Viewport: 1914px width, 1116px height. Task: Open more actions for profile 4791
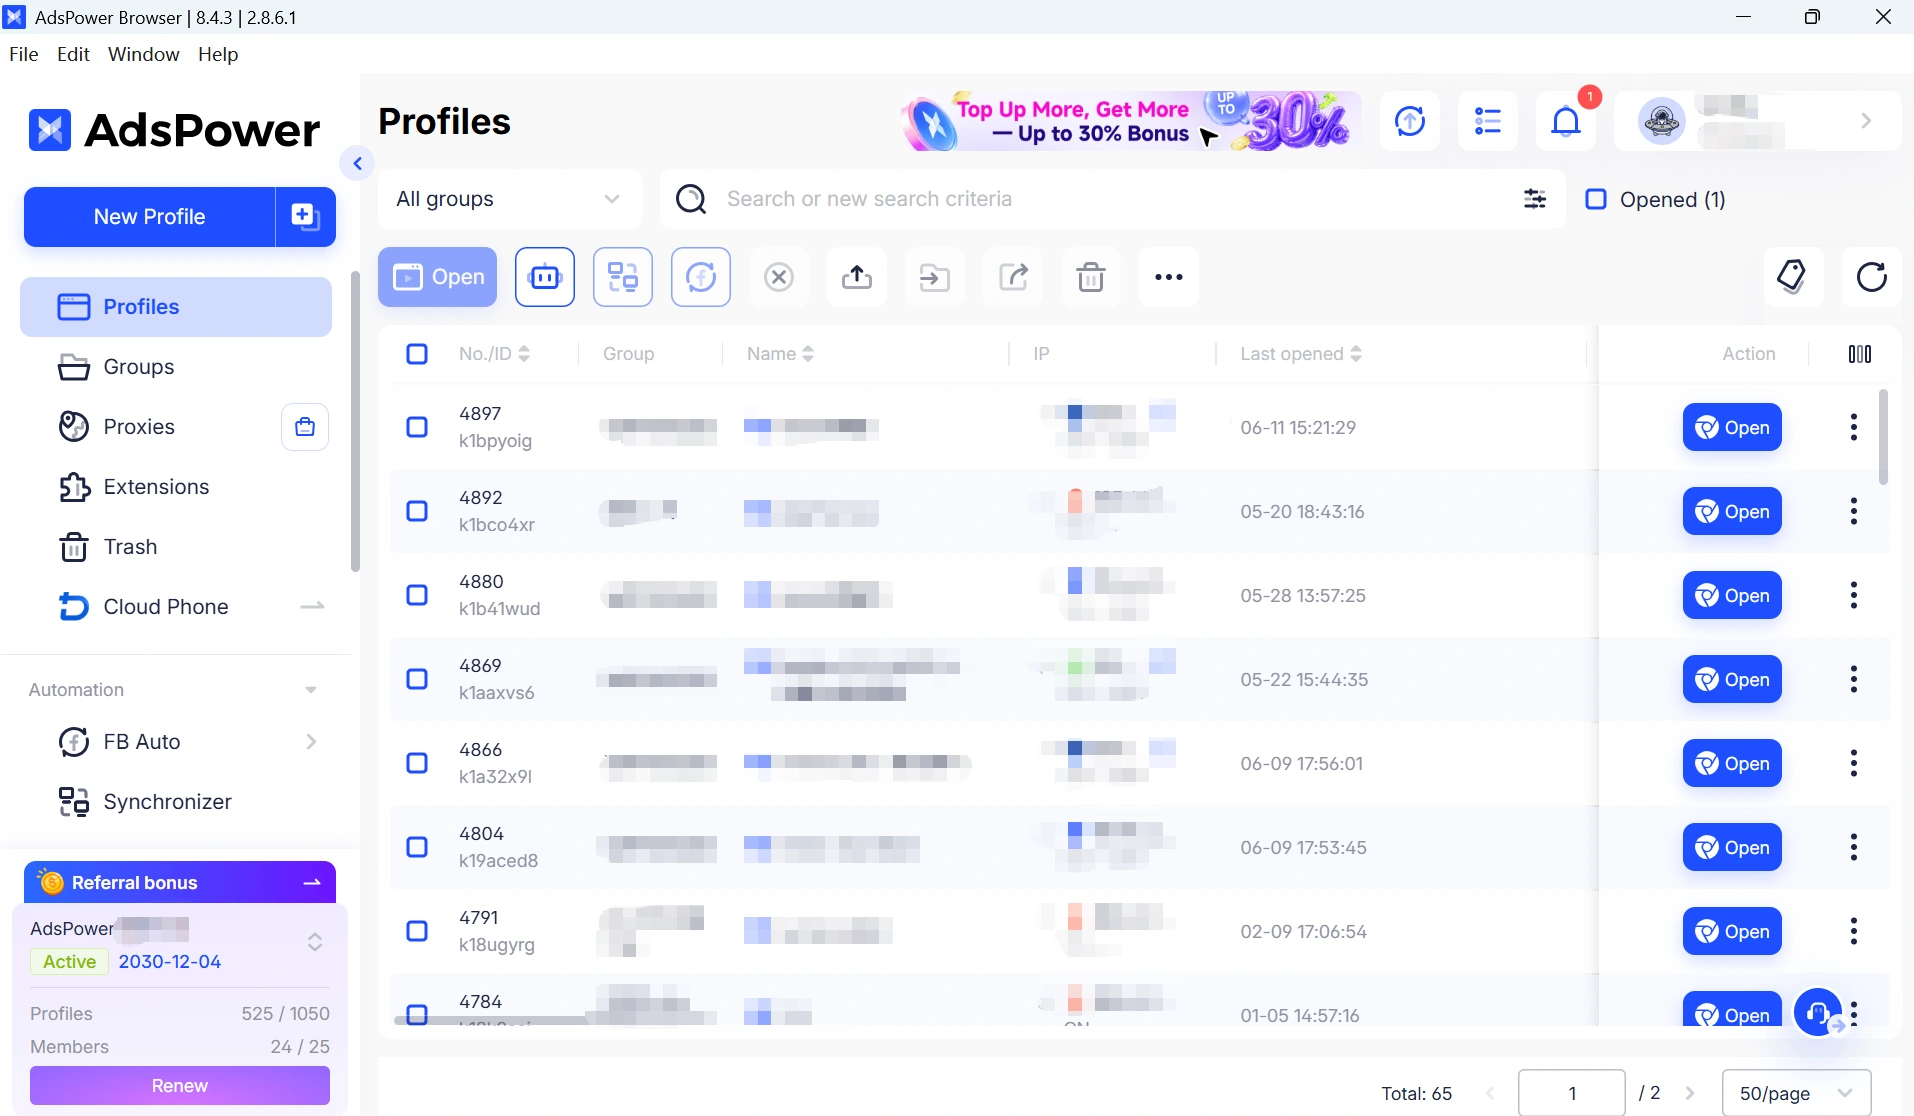click(1854, 931)
